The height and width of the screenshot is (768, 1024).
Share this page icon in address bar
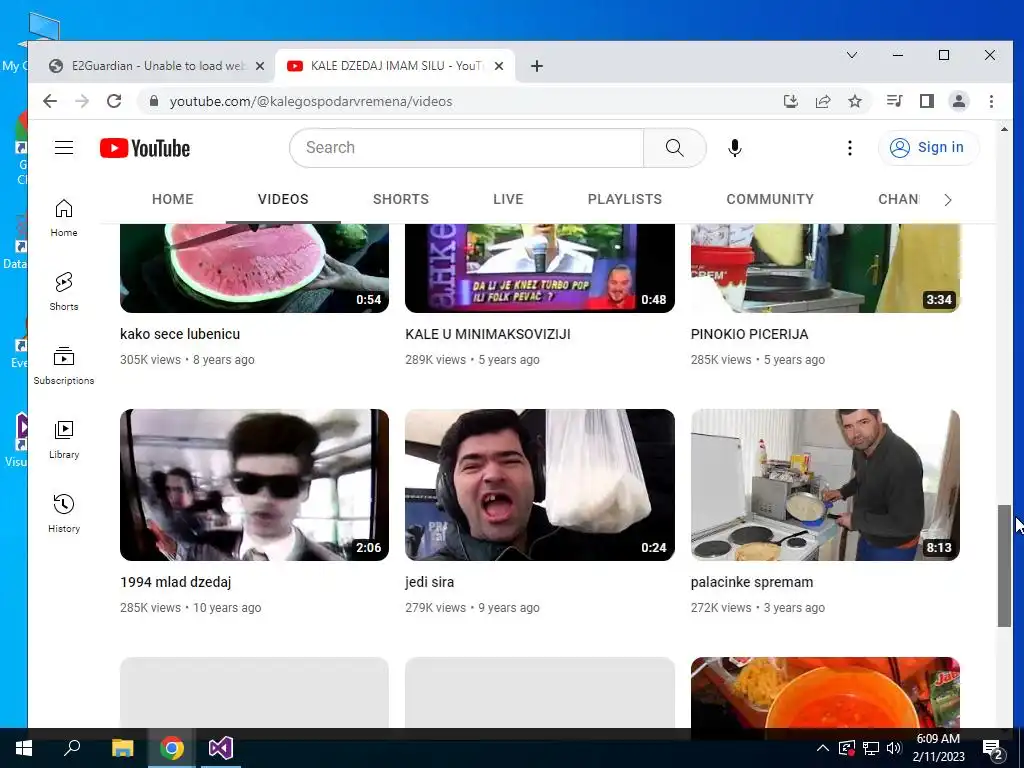[x=823, y=101]
